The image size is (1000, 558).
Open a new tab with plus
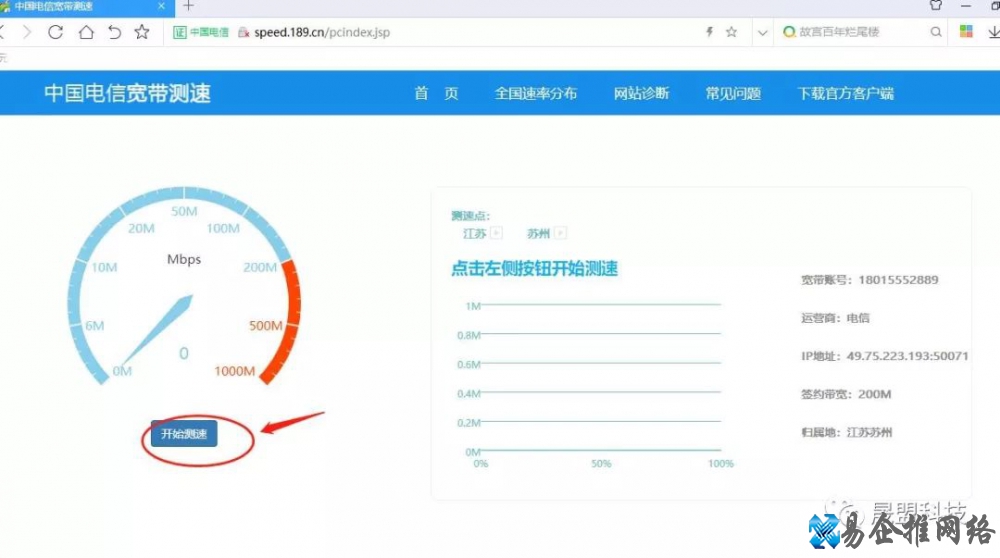(x=188, y=6)
